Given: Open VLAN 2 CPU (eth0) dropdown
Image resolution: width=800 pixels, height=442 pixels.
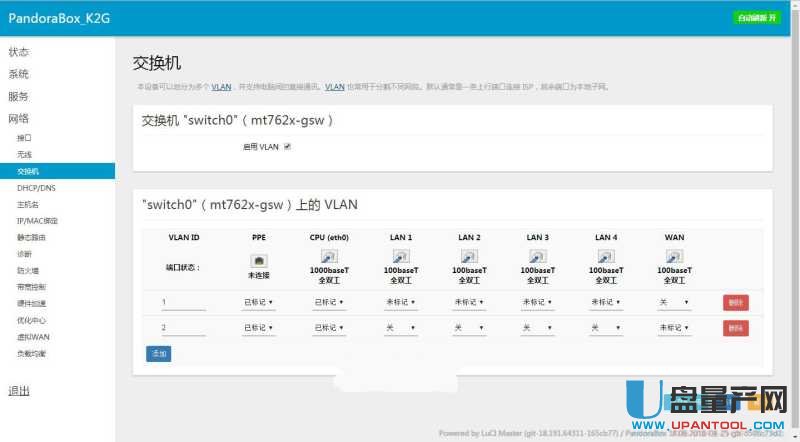Looking at the screenshot, I should click(x=329, y=327).
